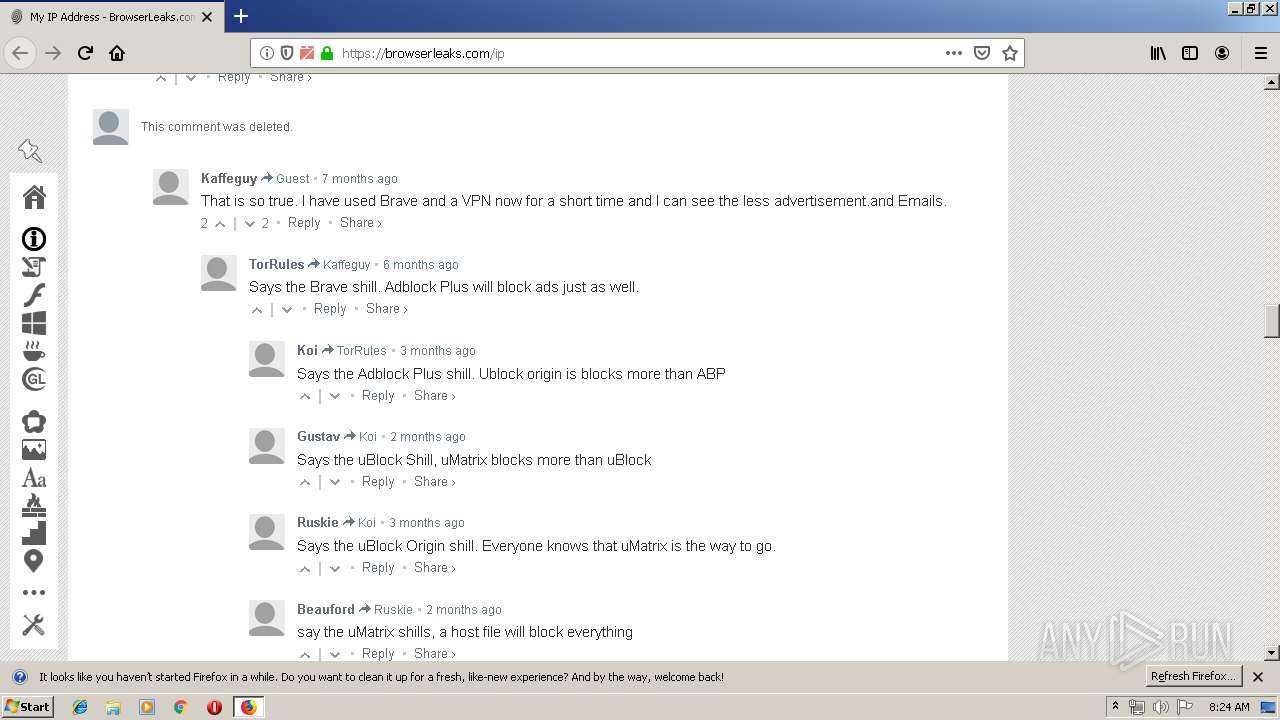Screen dimensions: 1280x720
Task: Reply to TorRules' comment
Action: (x=330, y=309)
